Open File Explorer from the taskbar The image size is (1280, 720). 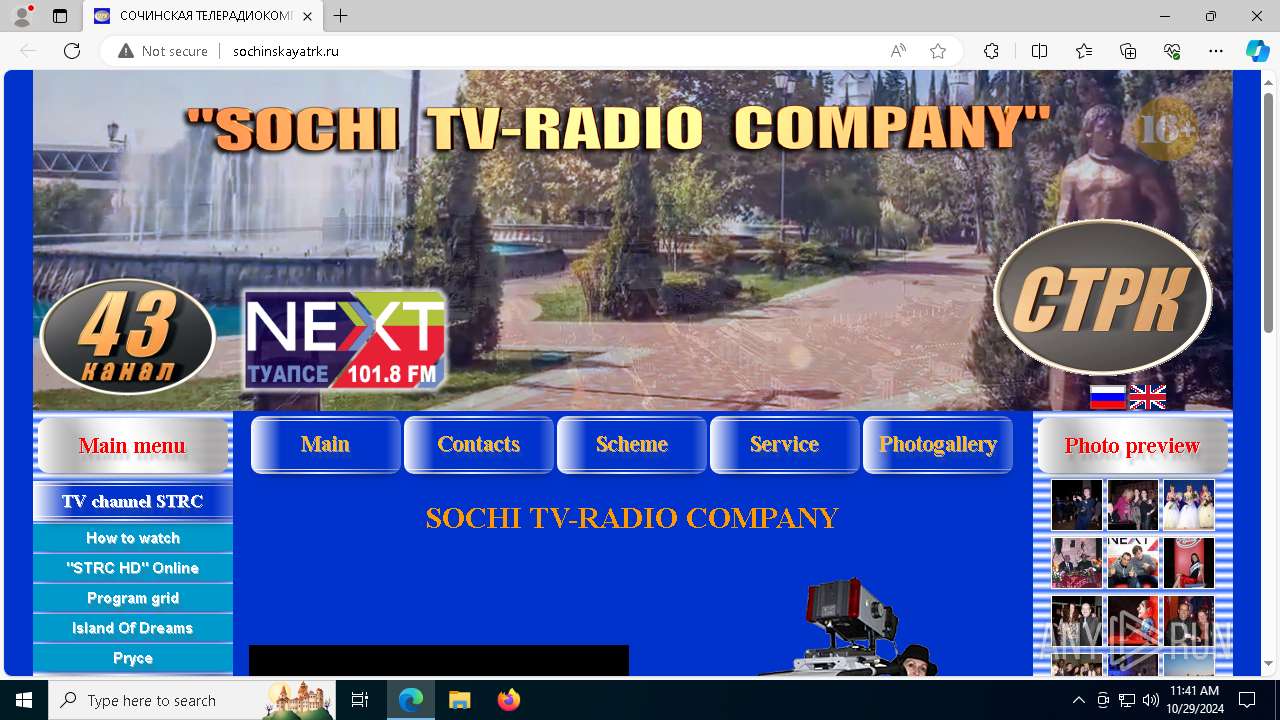pos(459,700)
